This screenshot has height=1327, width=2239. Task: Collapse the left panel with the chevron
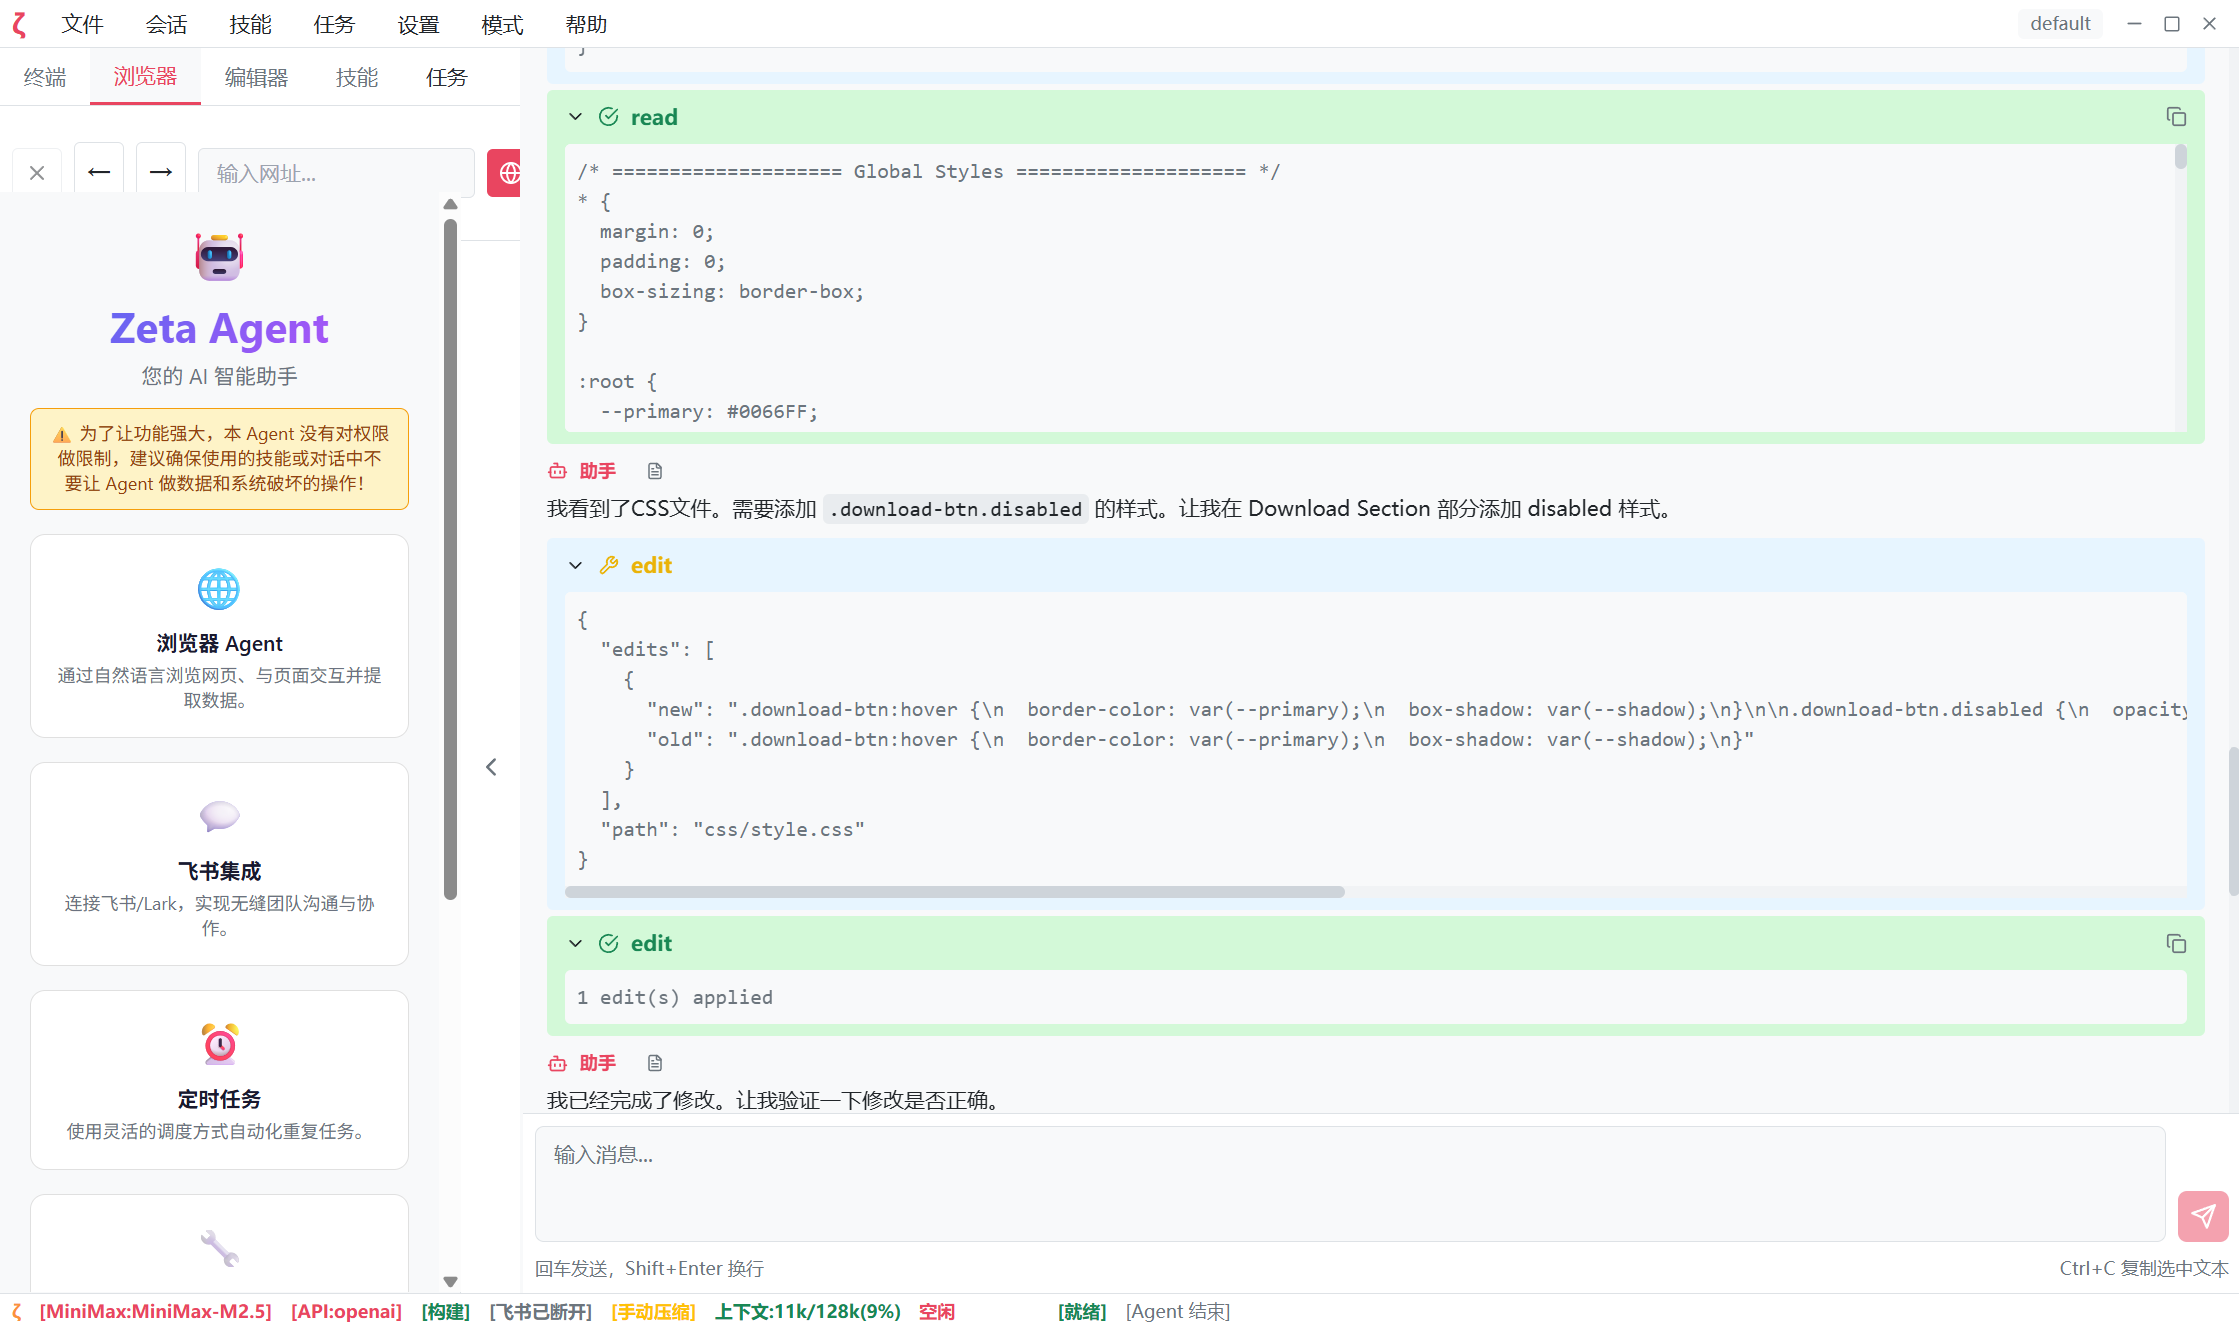[x=491, y=767]
